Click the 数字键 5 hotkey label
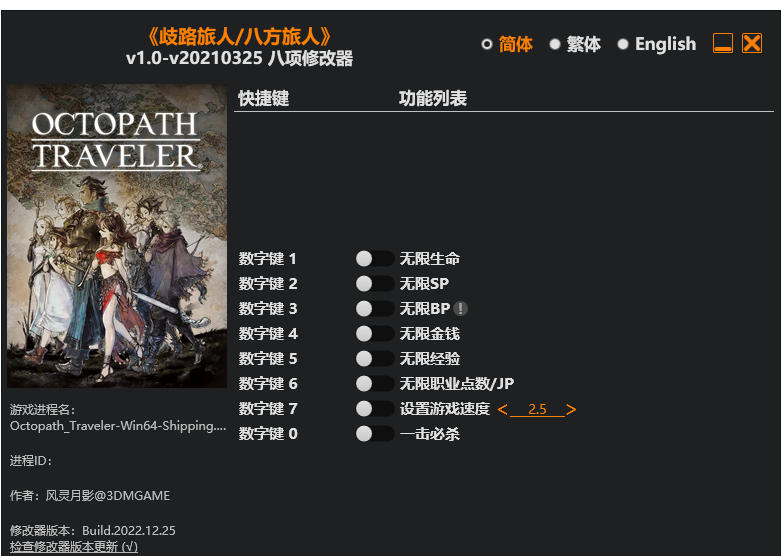The height and width of the screenshot is (556, 781). pyautogui.click(x=268, y=358)
